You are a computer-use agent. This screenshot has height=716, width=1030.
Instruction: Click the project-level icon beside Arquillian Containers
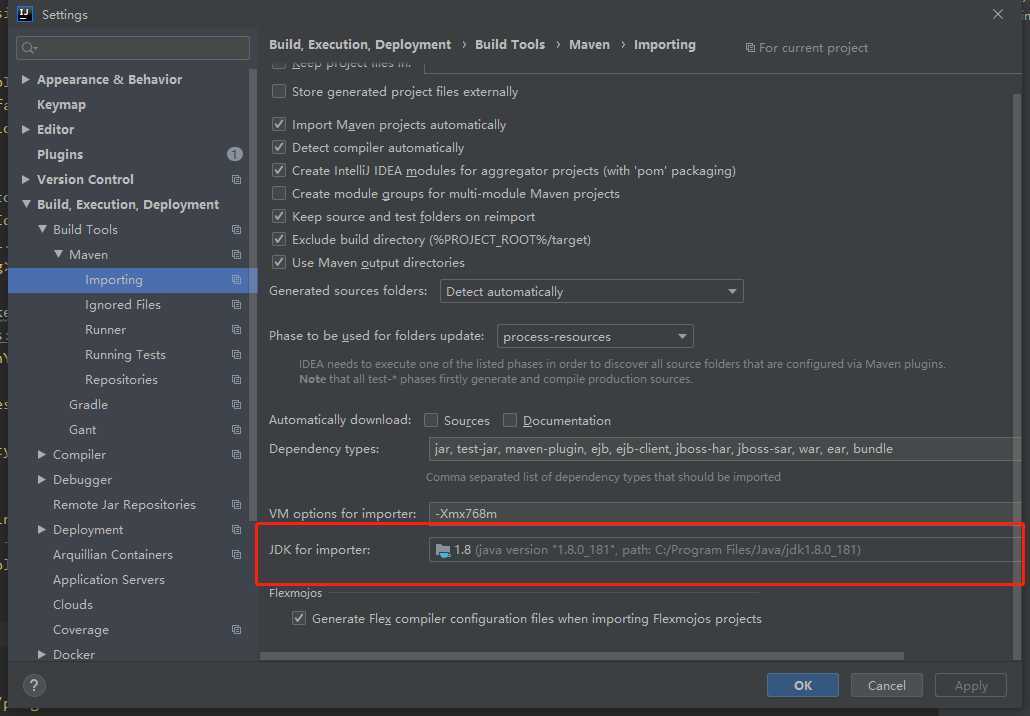click(236, 554)
